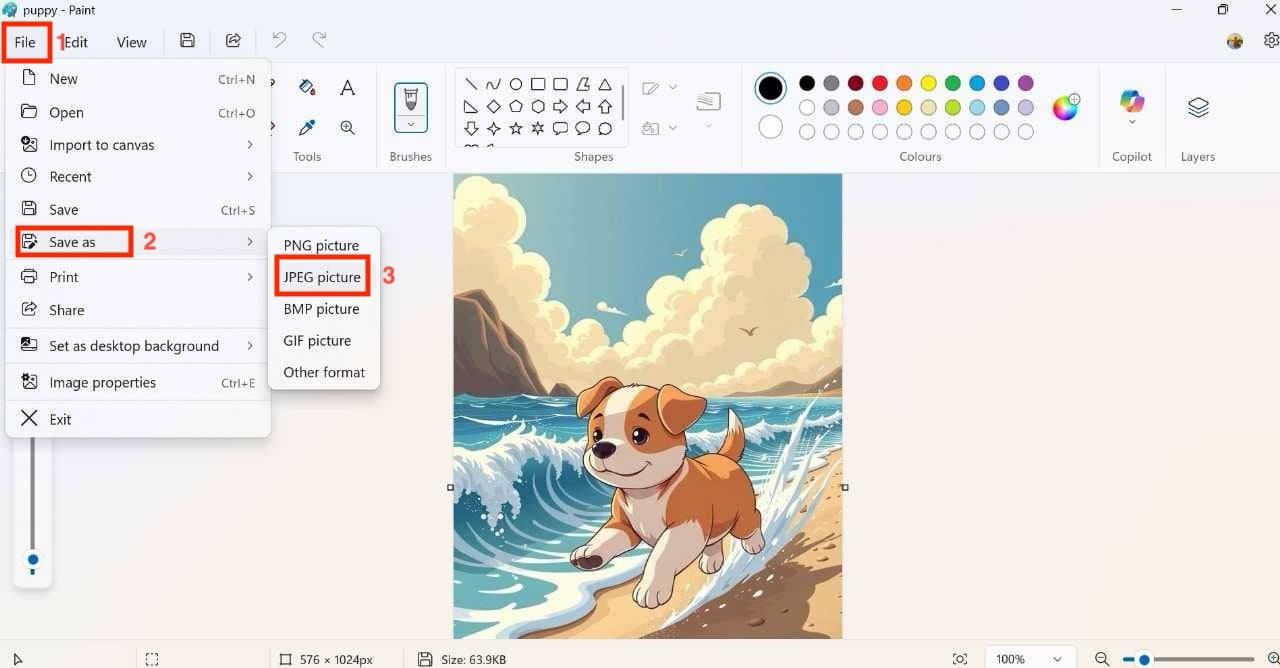Select the five-point star shape

[516, 128]
